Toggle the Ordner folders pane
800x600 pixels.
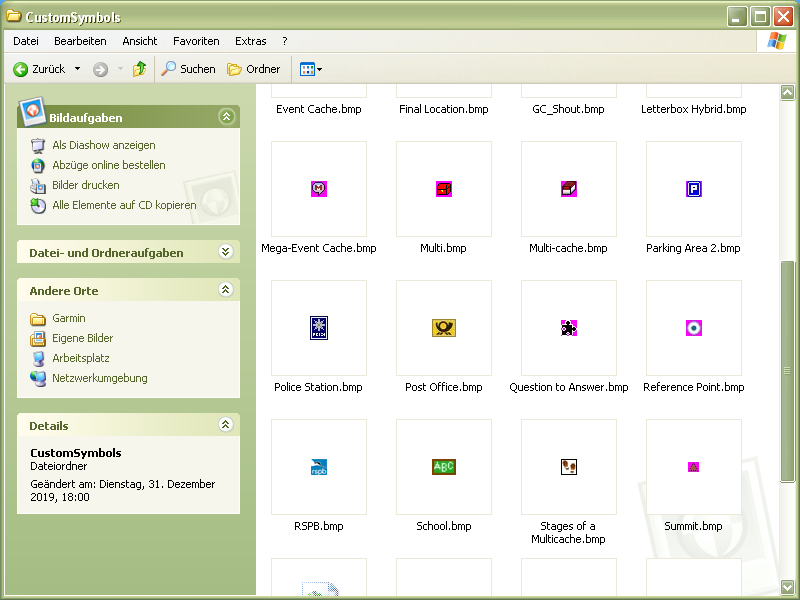pos(254,69)
